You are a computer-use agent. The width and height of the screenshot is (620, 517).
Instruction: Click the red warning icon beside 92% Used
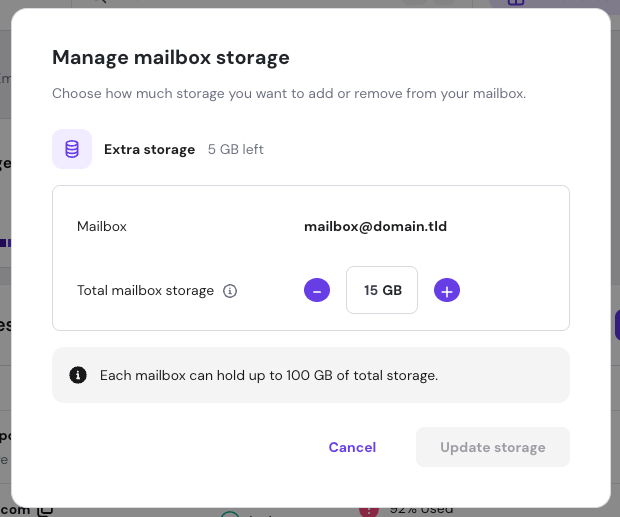367,511
